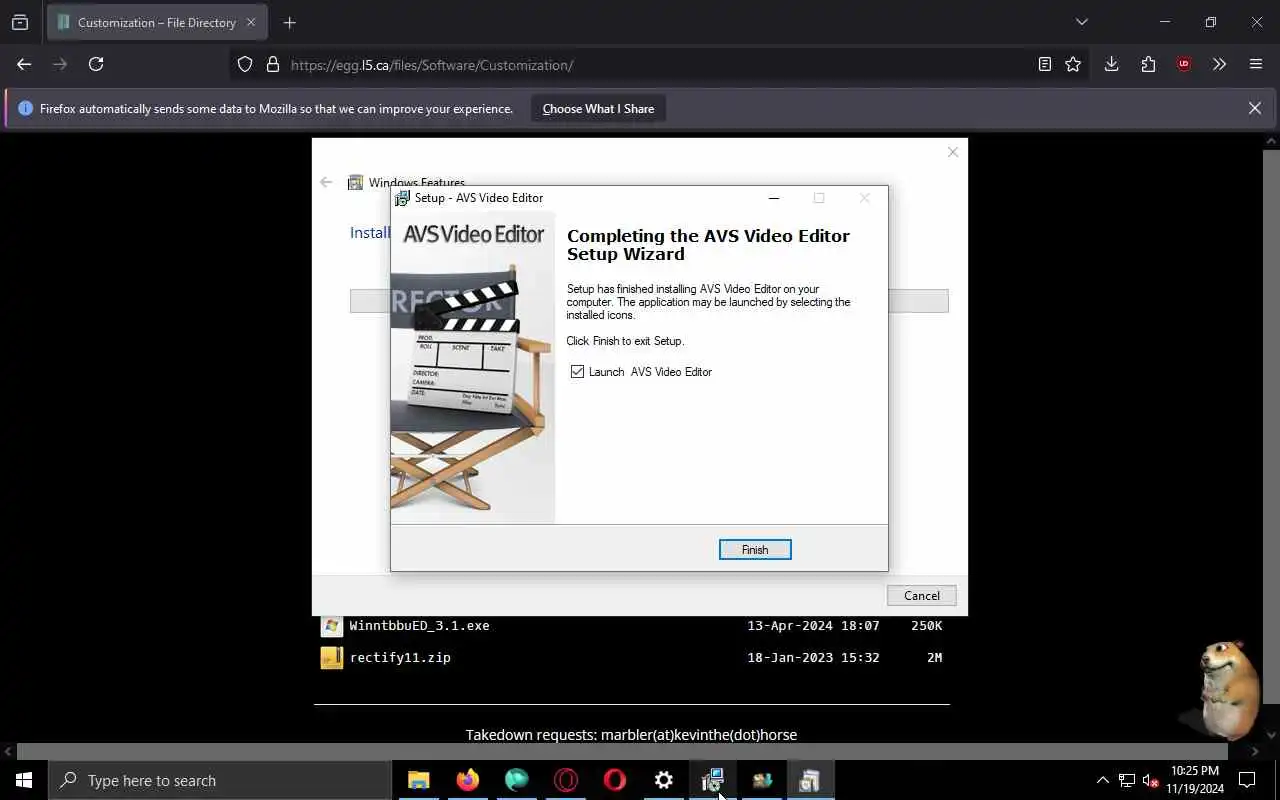Dismiss the Firefox data notification bar
Viewport: 1280px width, 800px height.
[x=1254, y=108]
